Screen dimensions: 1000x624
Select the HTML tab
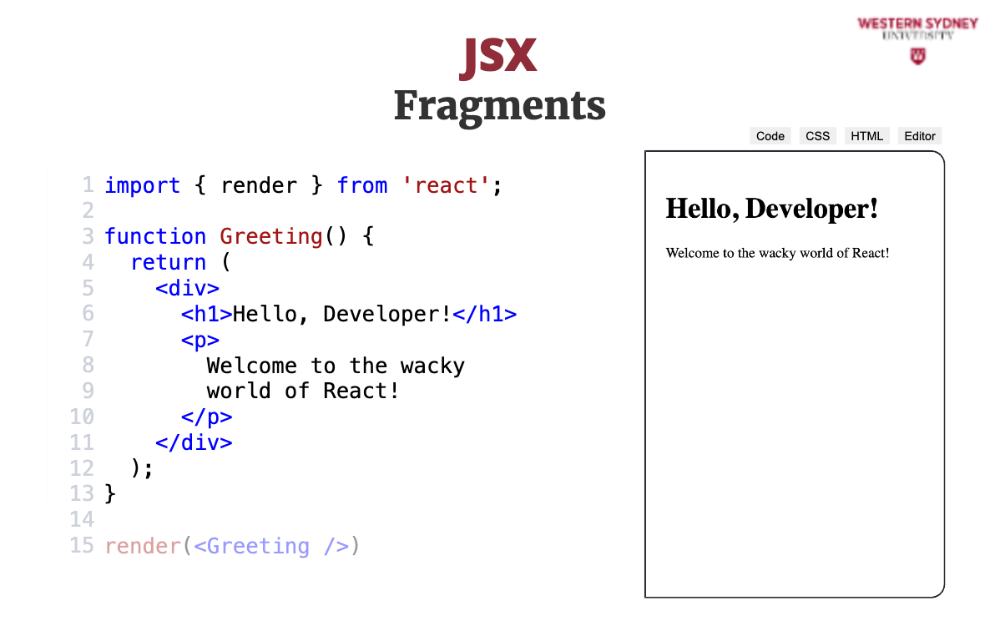click(x=867, y=136)
